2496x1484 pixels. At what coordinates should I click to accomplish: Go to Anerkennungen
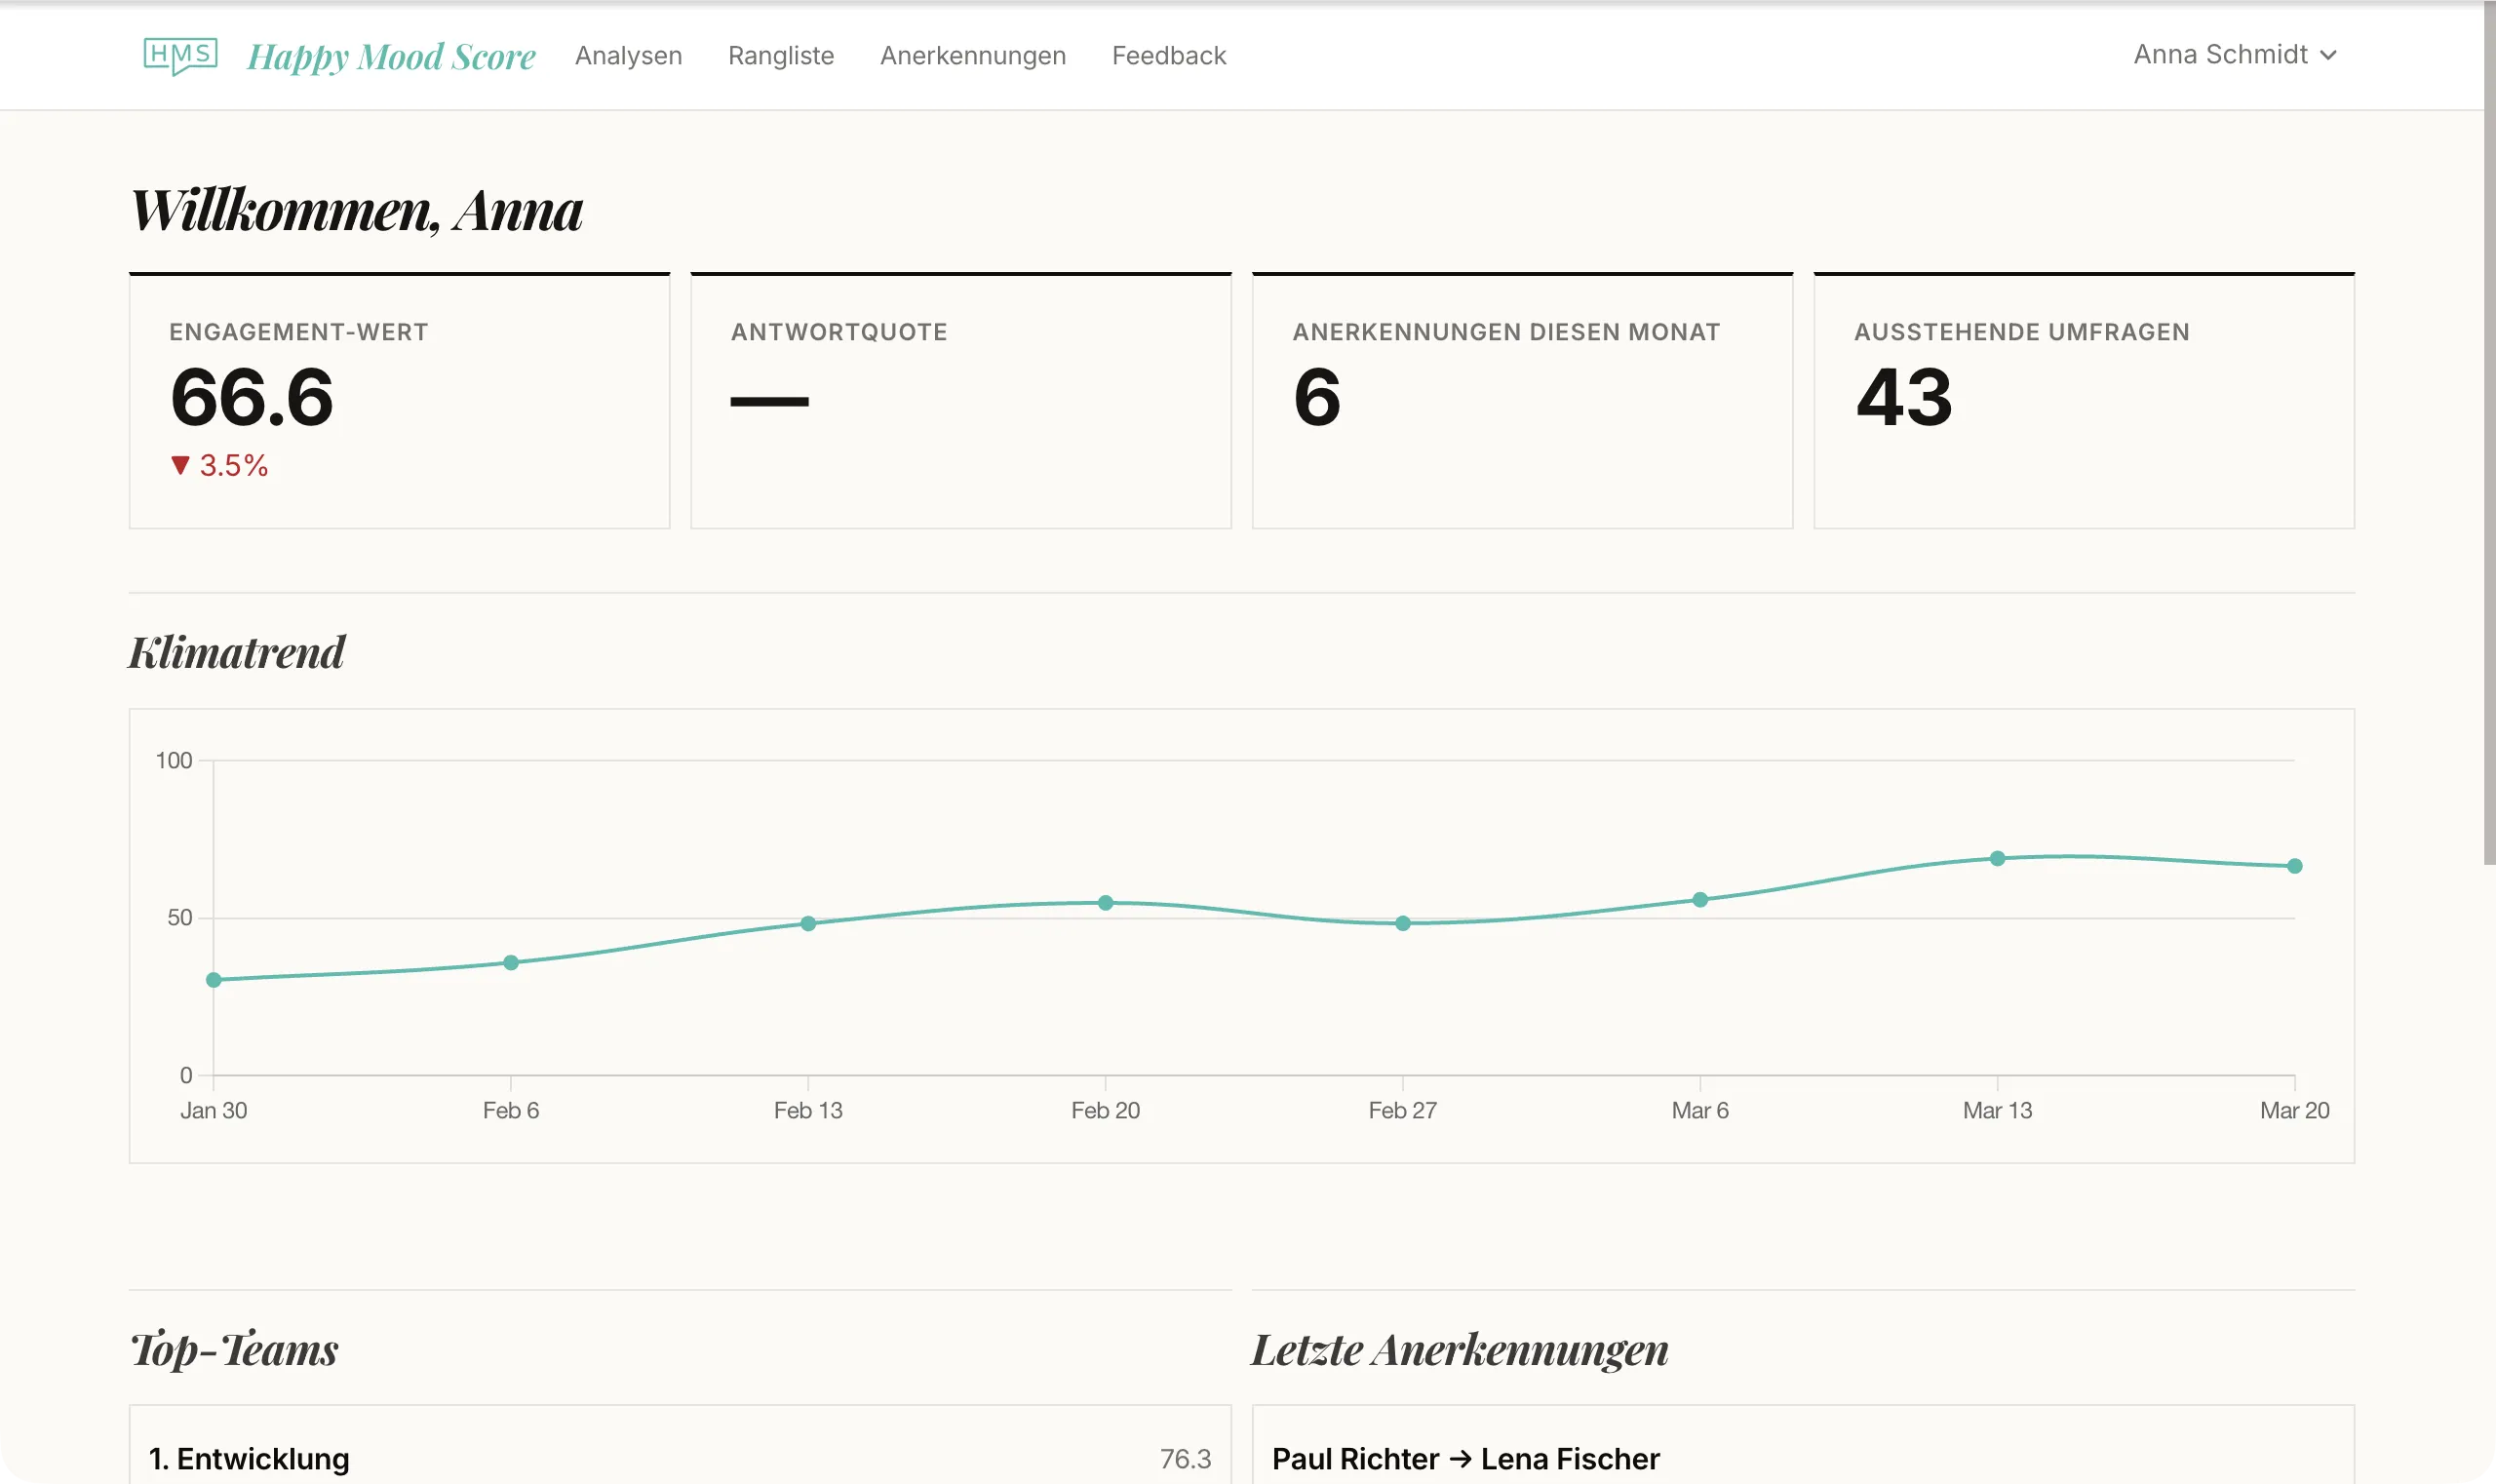(972, 56)
